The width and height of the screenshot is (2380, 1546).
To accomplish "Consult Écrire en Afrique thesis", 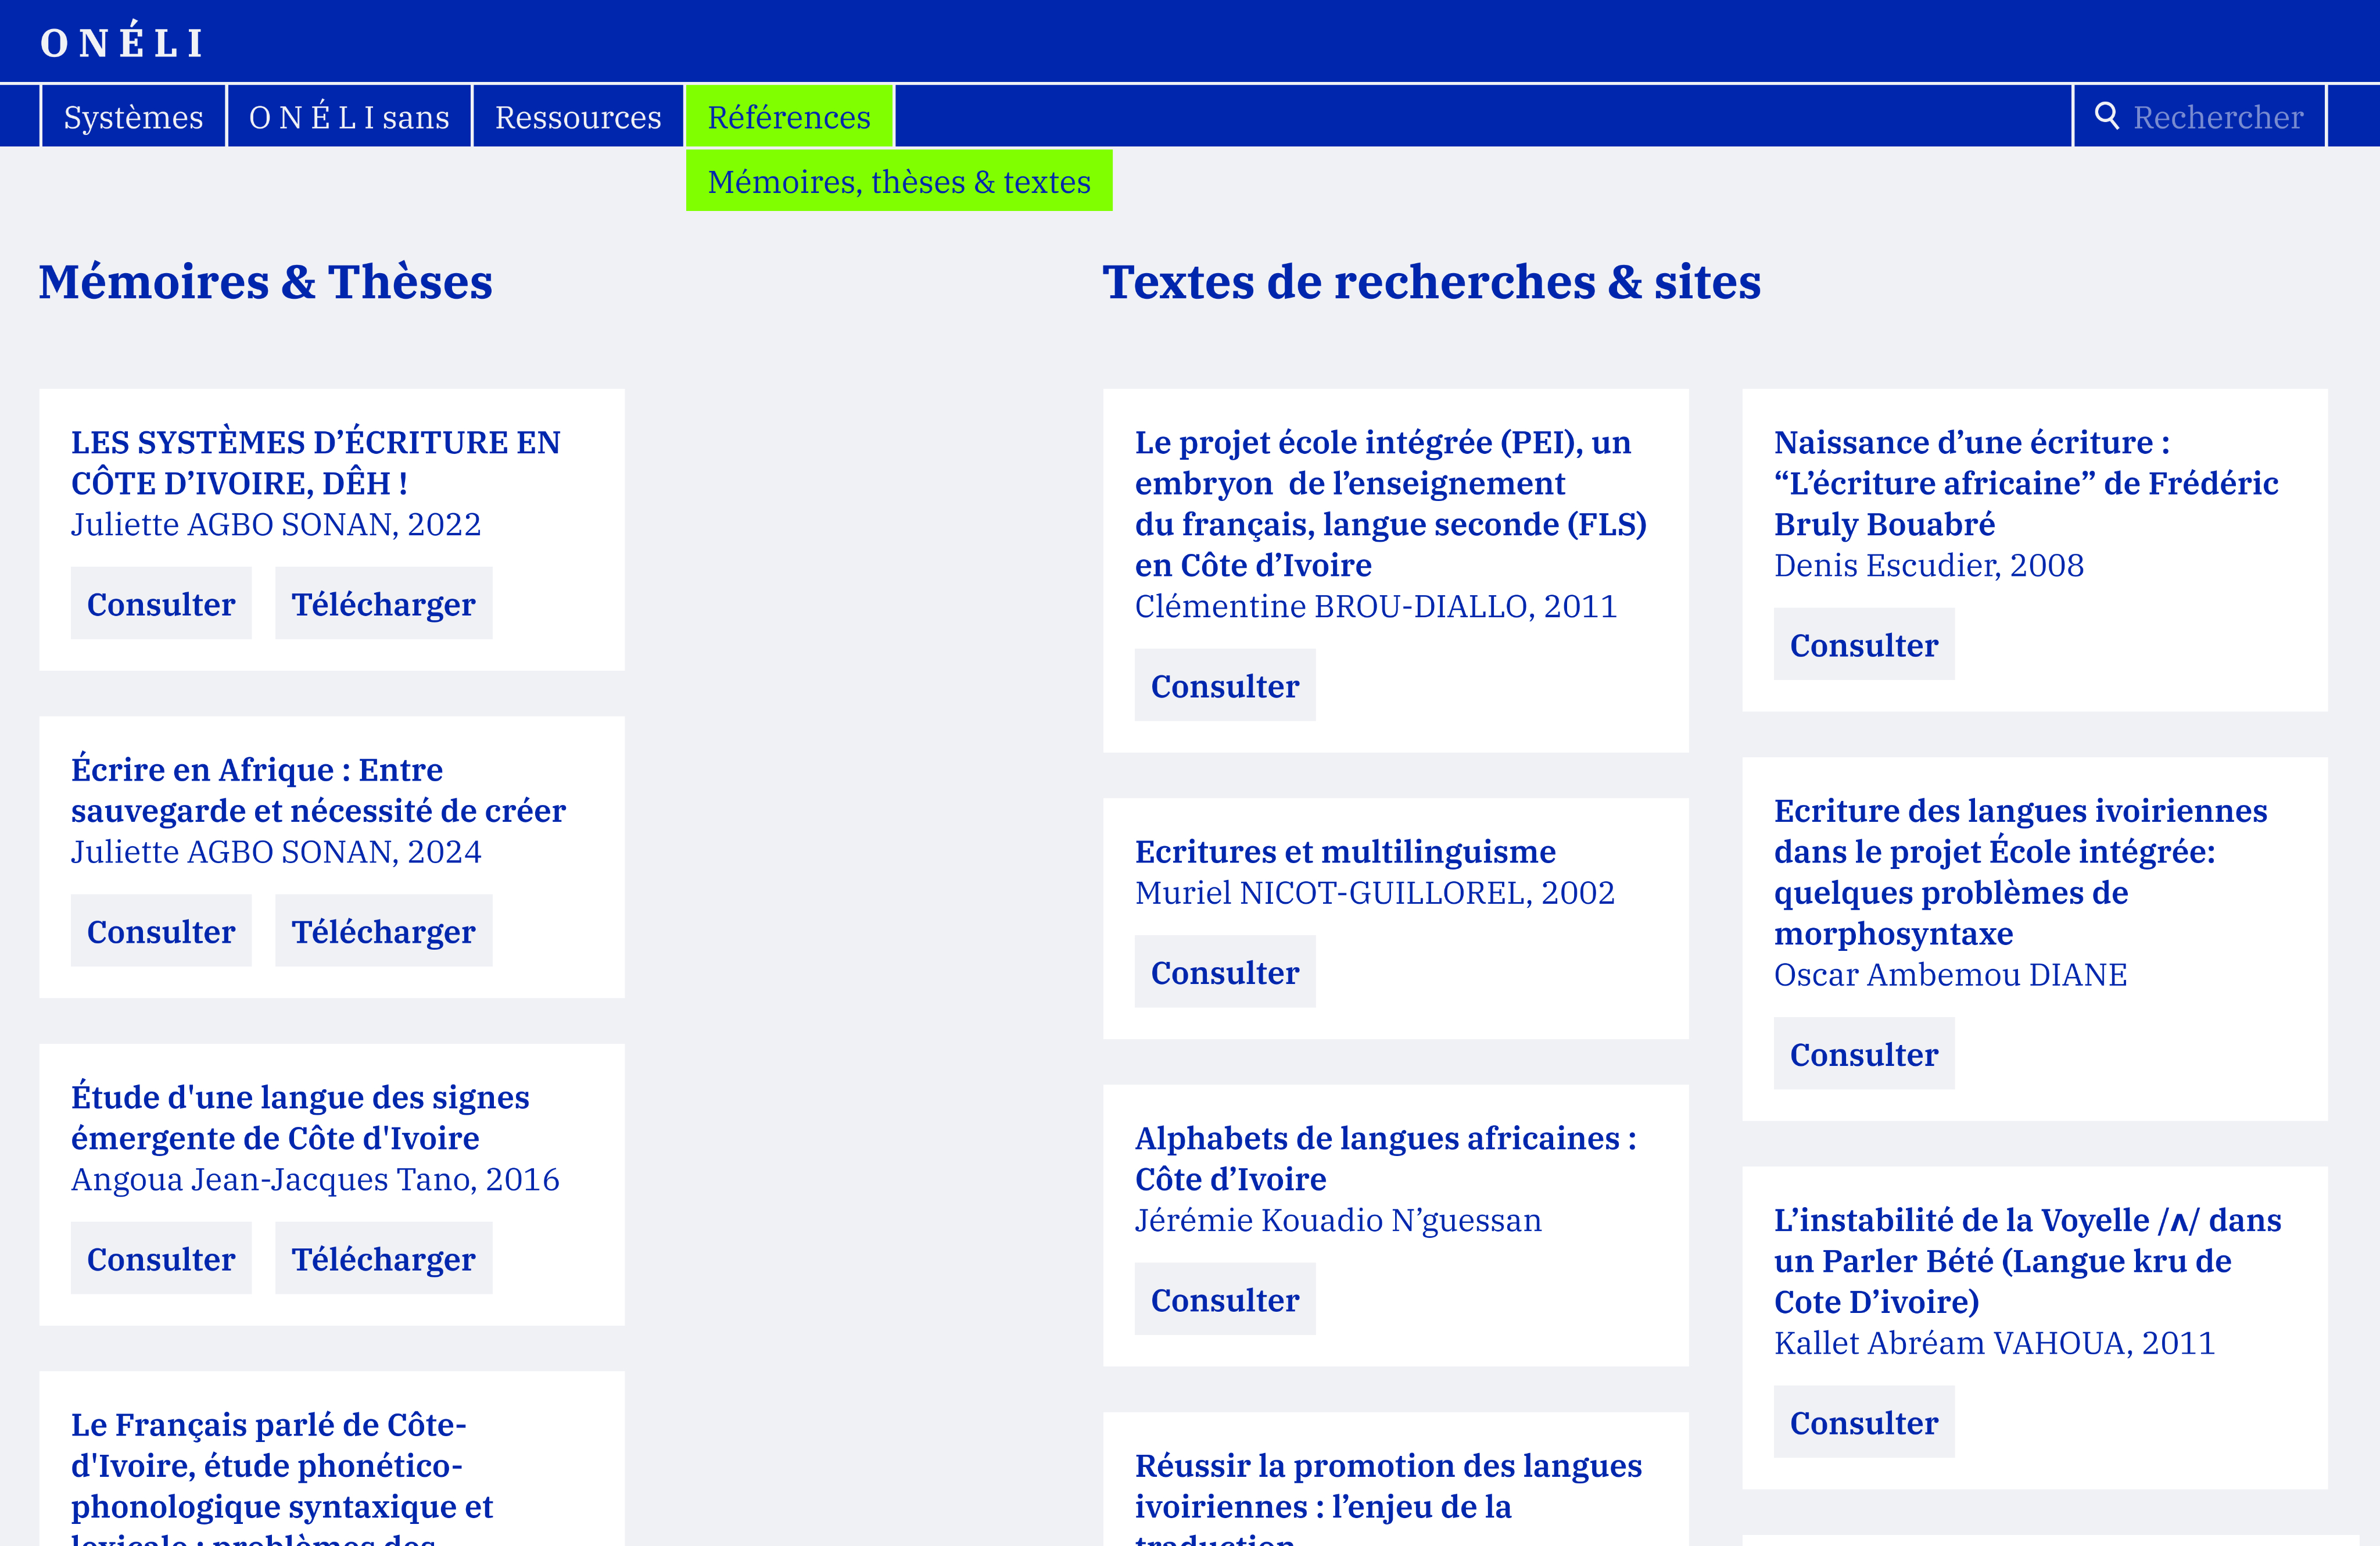I will [x=161, y=931].
